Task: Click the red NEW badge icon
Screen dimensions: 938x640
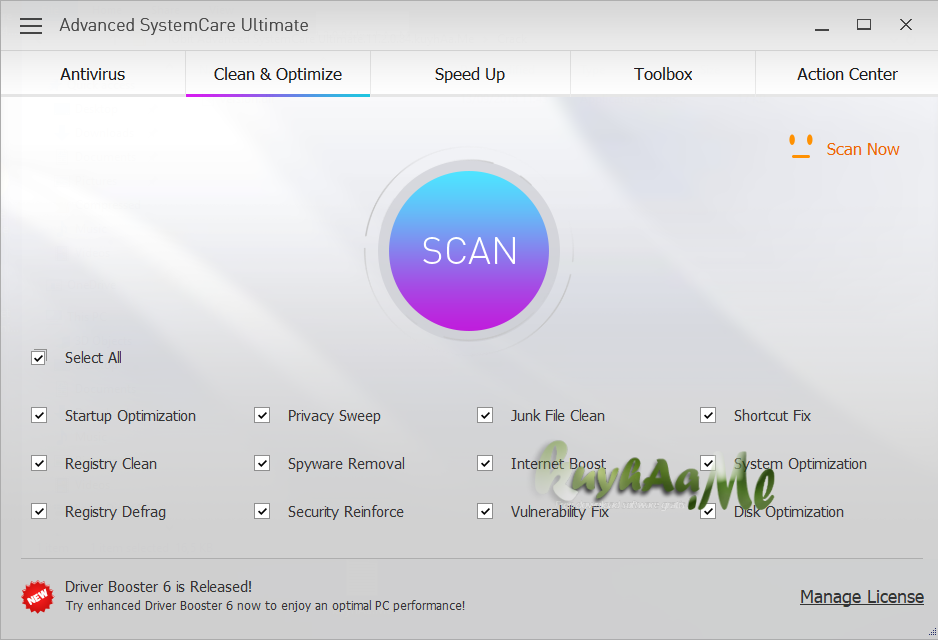Action: (38, 596)
